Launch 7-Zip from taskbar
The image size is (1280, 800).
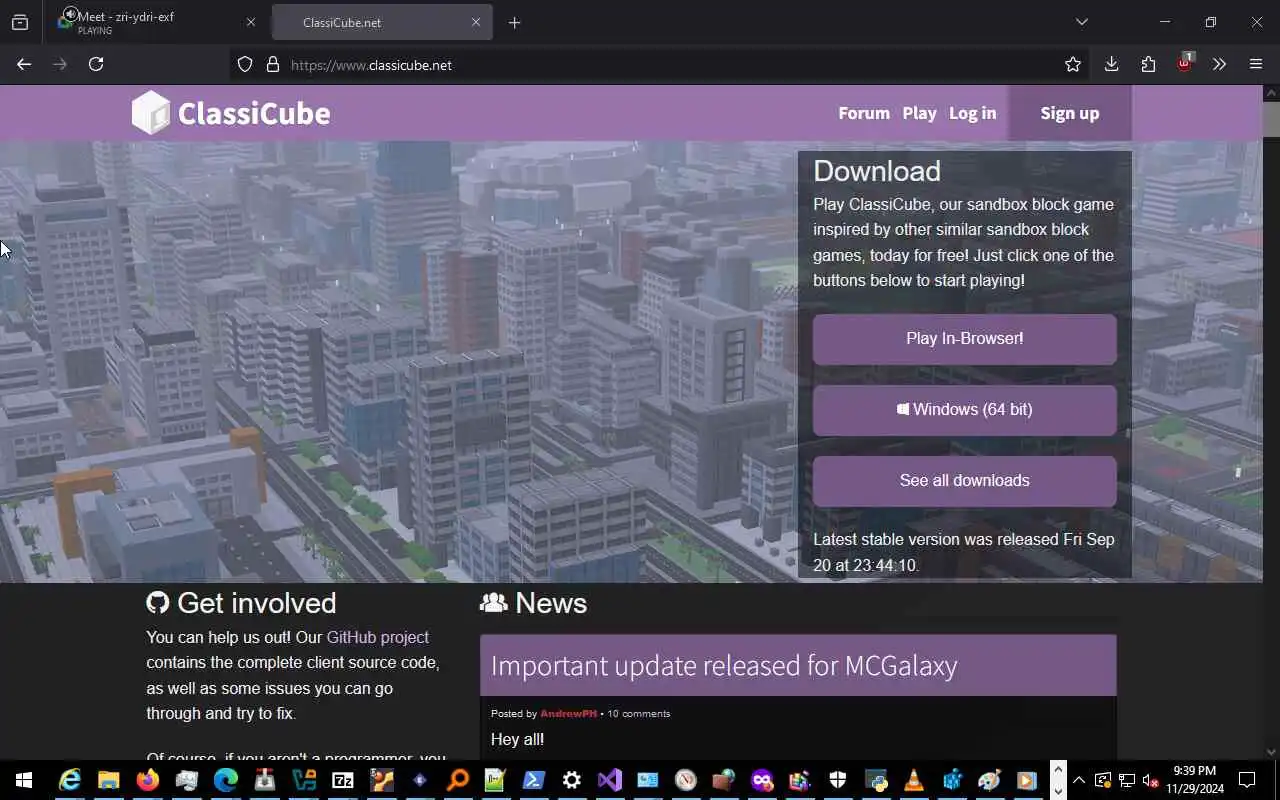(x=342, y=780)
